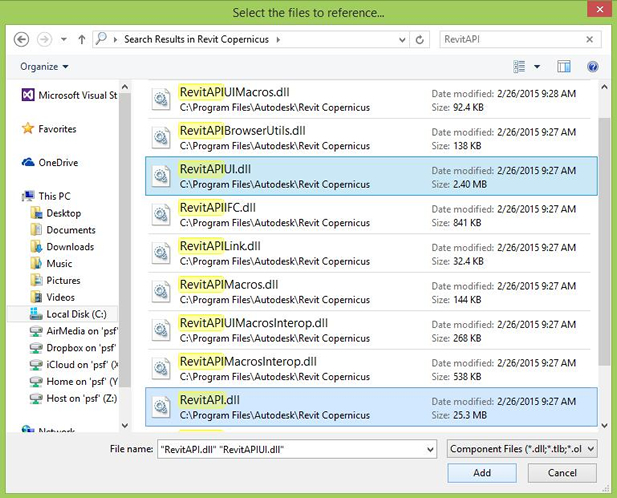
Task: Click the RevitAPIUIMacrosInterop.dll file icon
Action: coord(161,330)
